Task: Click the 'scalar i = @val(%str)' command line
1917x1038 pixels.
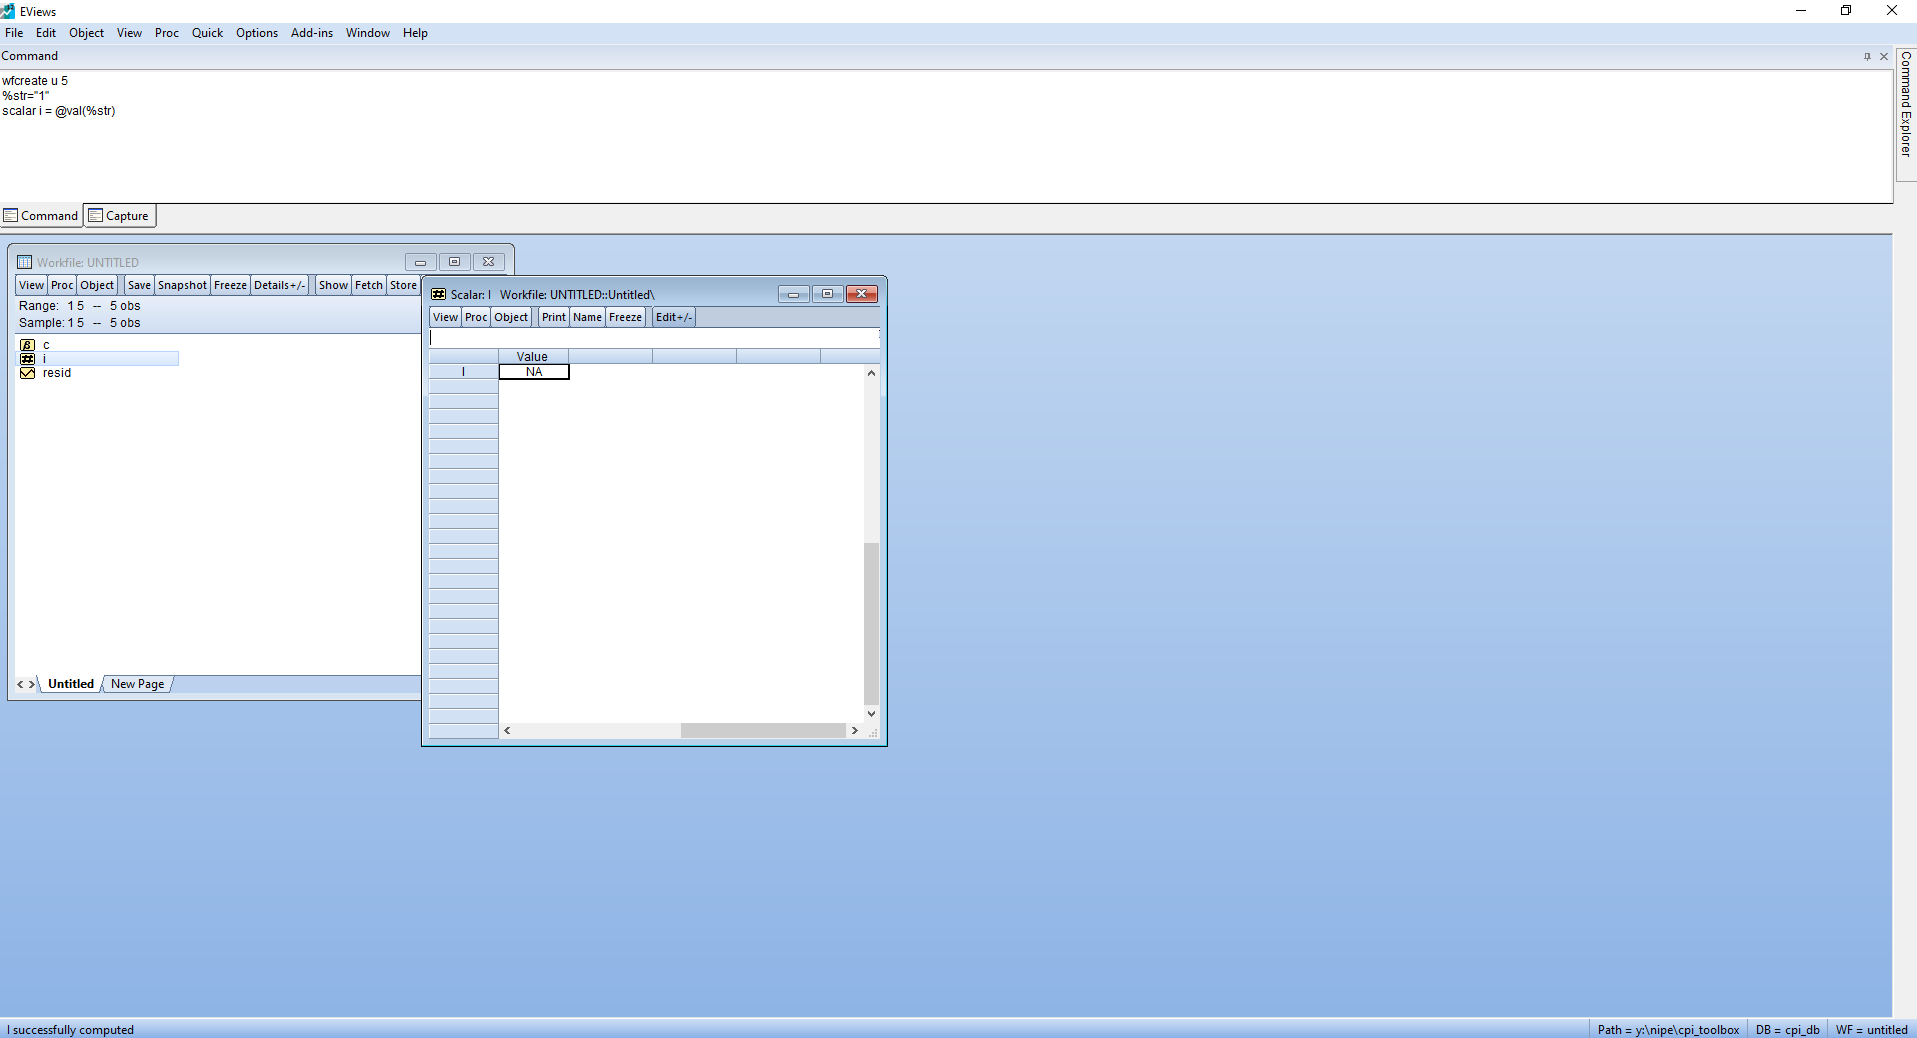Action: click(59, 111)
